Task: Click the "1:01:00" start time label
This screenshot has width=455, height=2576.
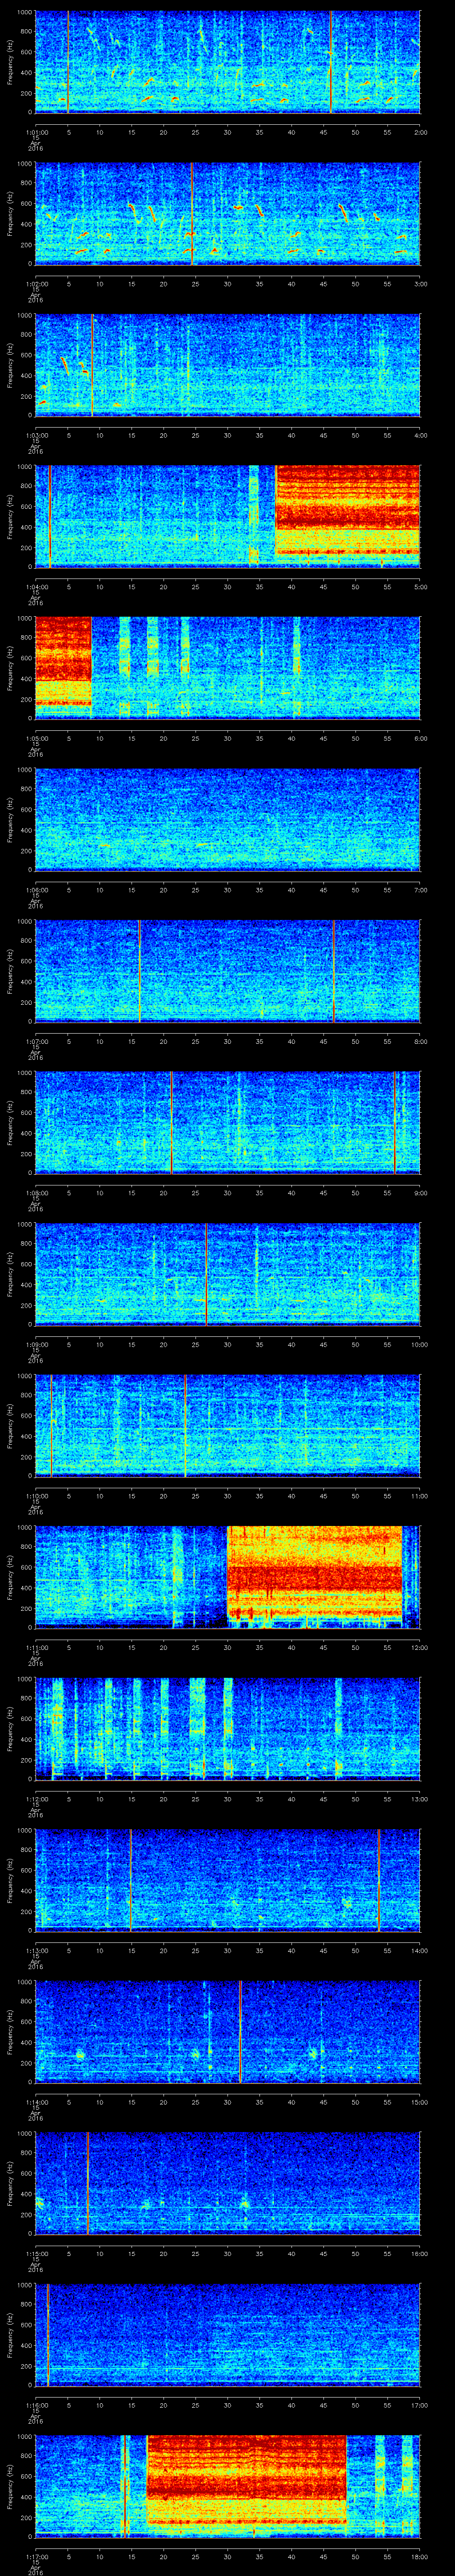Action: (x=36, y=132)
